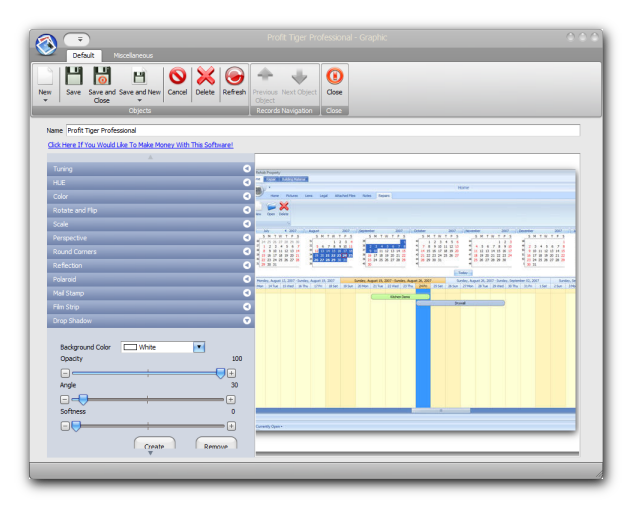Click the Angle slider handle
This screenshot has height=513, width=637.
click(83, 399)
